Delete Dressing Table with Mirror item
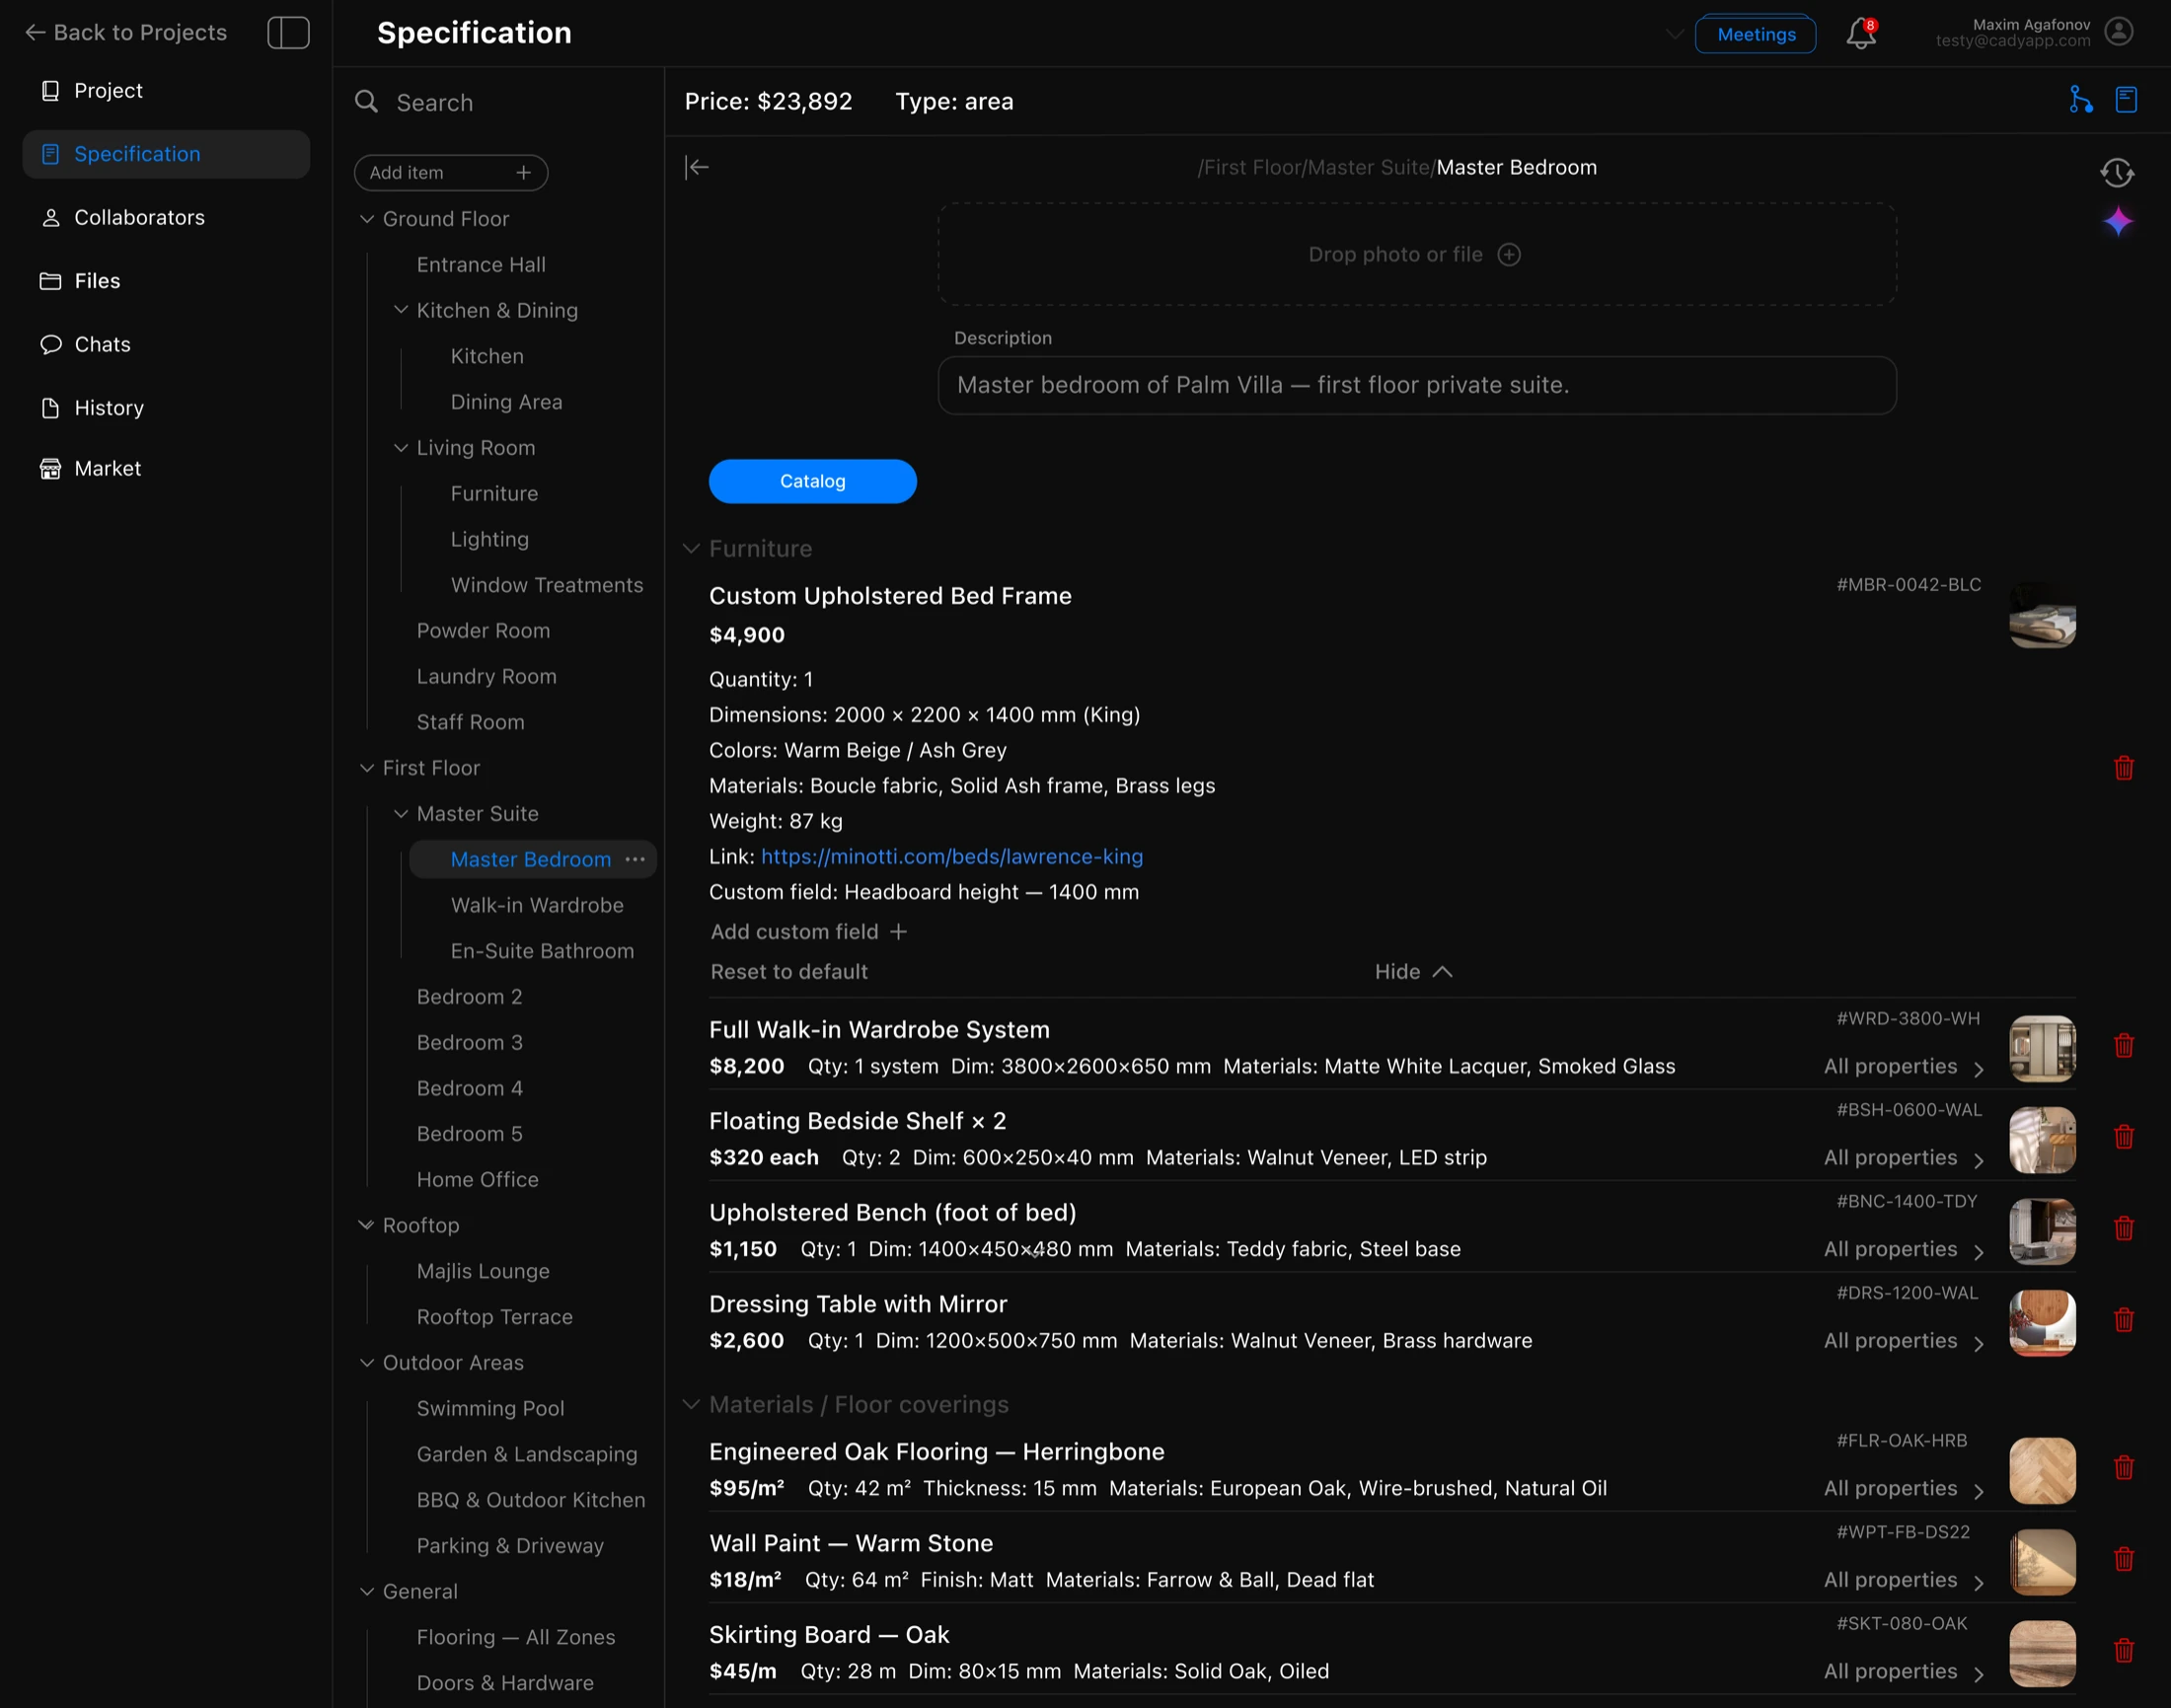This screenshot has height=1708, width=2171. [2124, 1320]
